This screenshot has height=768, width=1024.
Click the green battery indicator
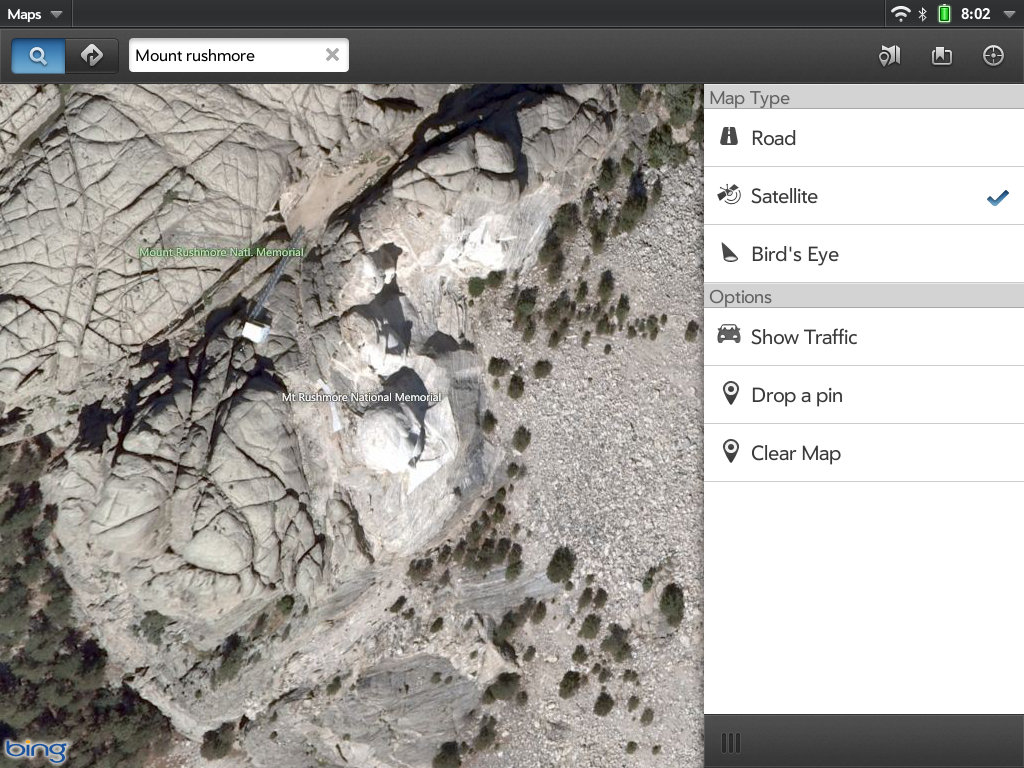943,14
